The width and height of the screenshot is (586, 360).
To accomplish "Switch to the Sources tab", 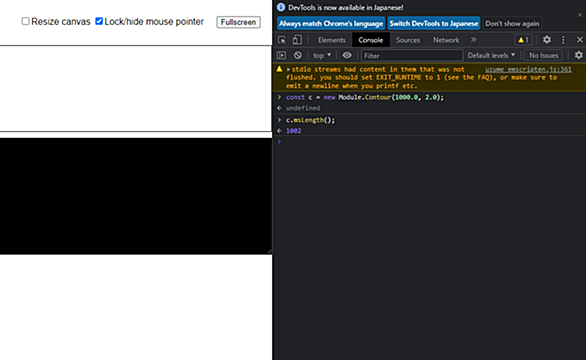I will (408, 40).
